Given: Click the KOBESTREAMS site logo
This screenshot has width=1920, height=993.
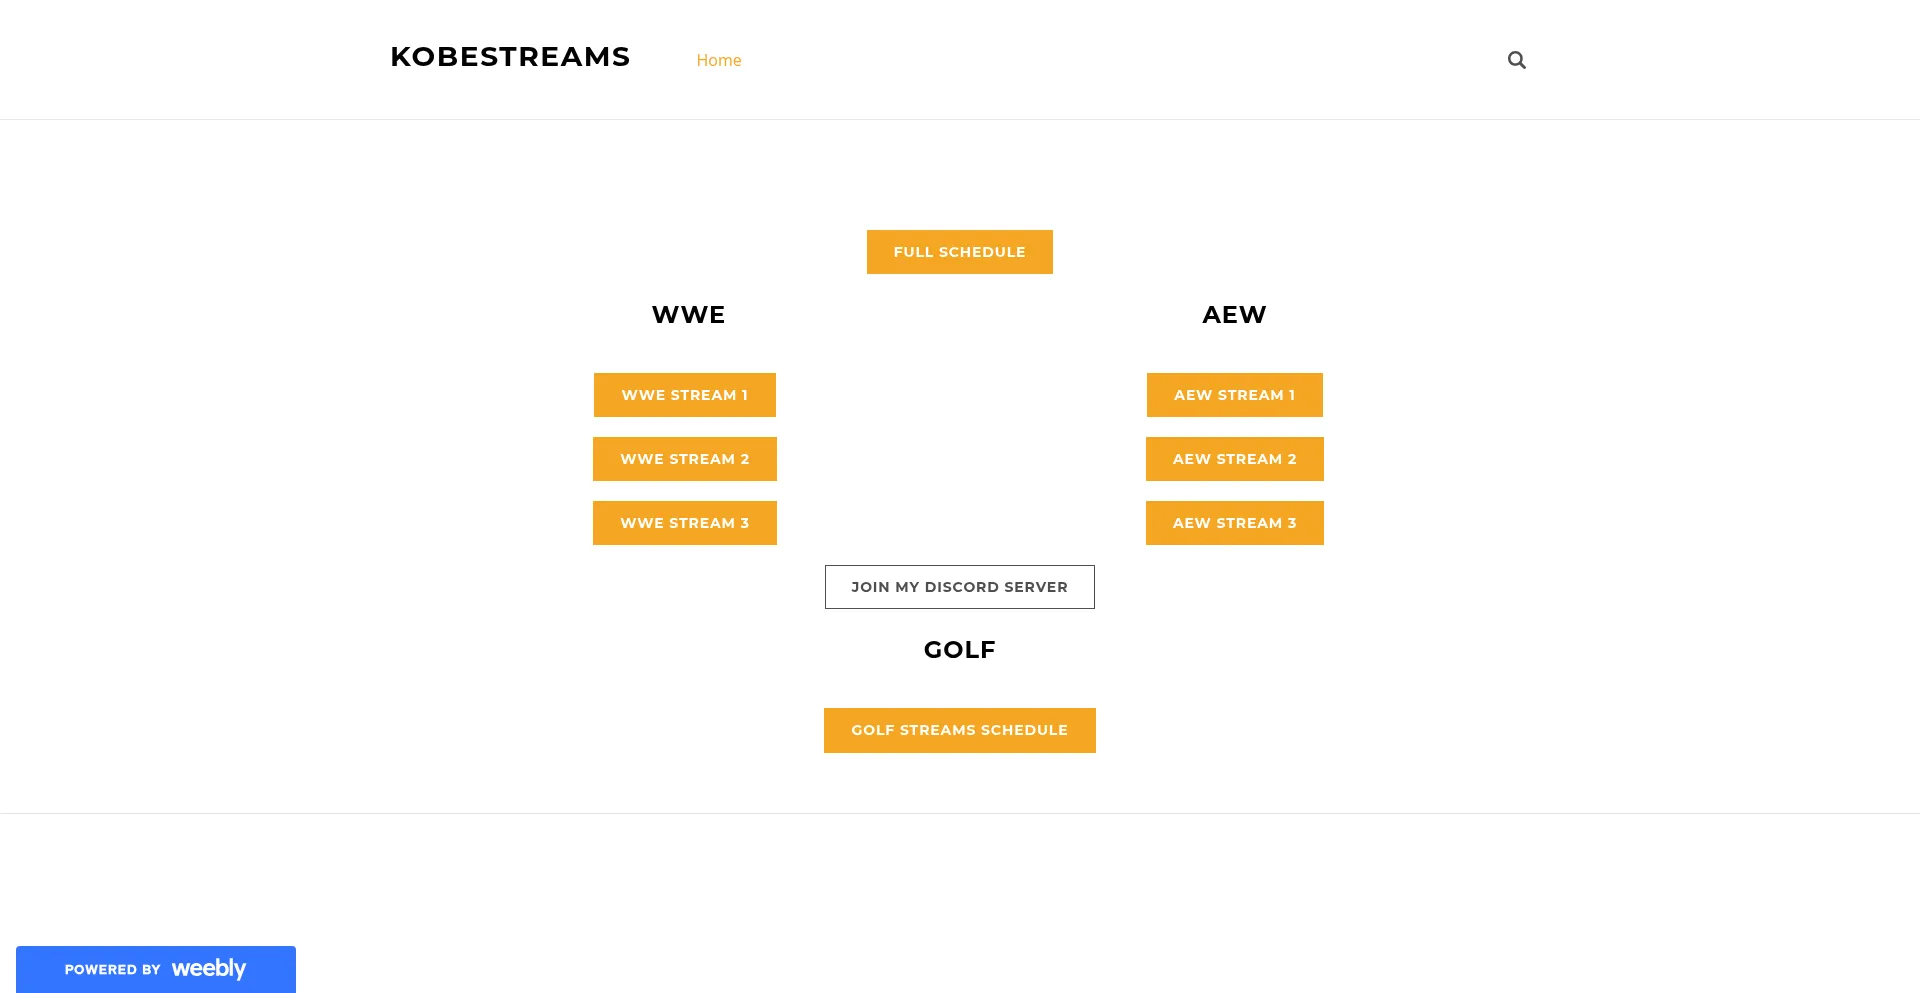Looking at the screenshot, I should (x=510, y=57).
